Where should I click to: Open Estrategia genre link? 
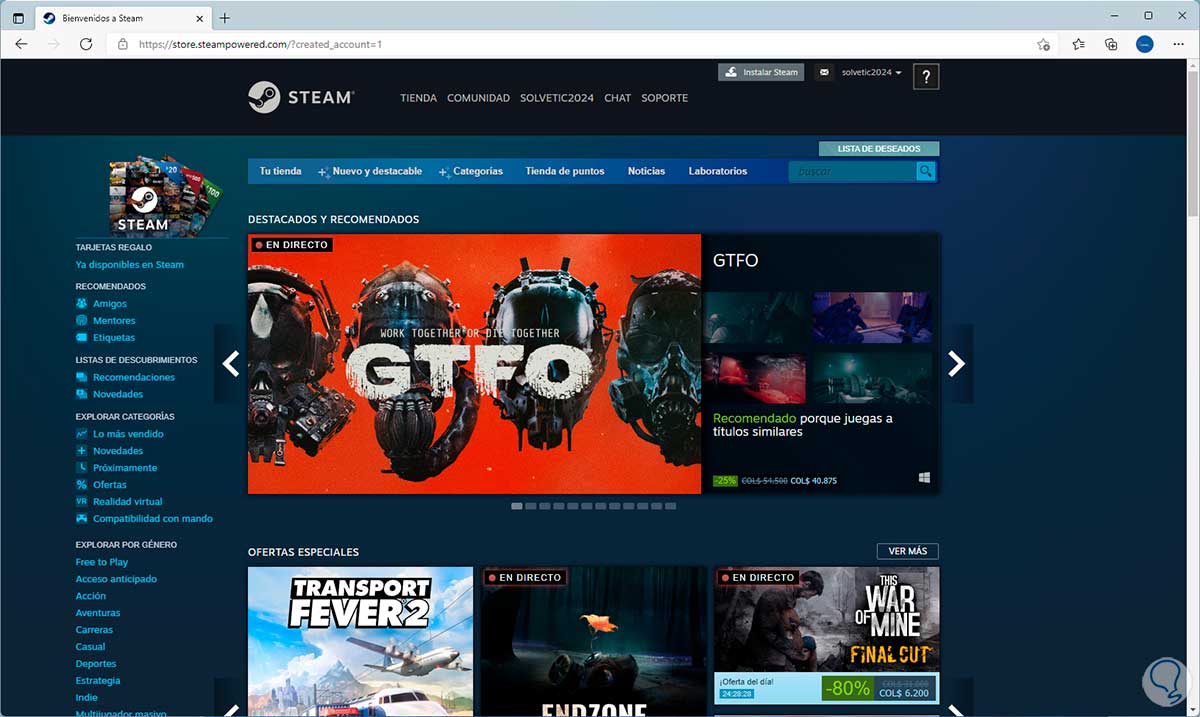coord(98,681)
